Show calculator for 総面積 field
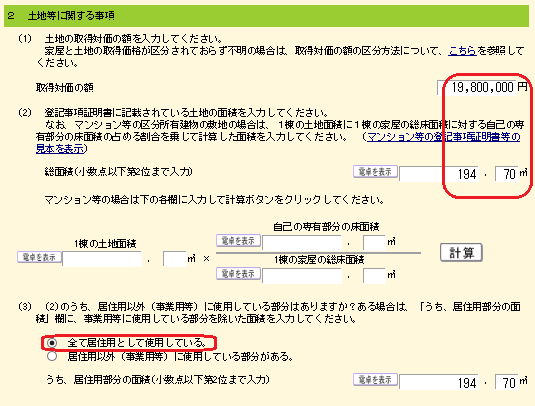The height and width of the screenshot is (406, 535). tap(375, 172)
